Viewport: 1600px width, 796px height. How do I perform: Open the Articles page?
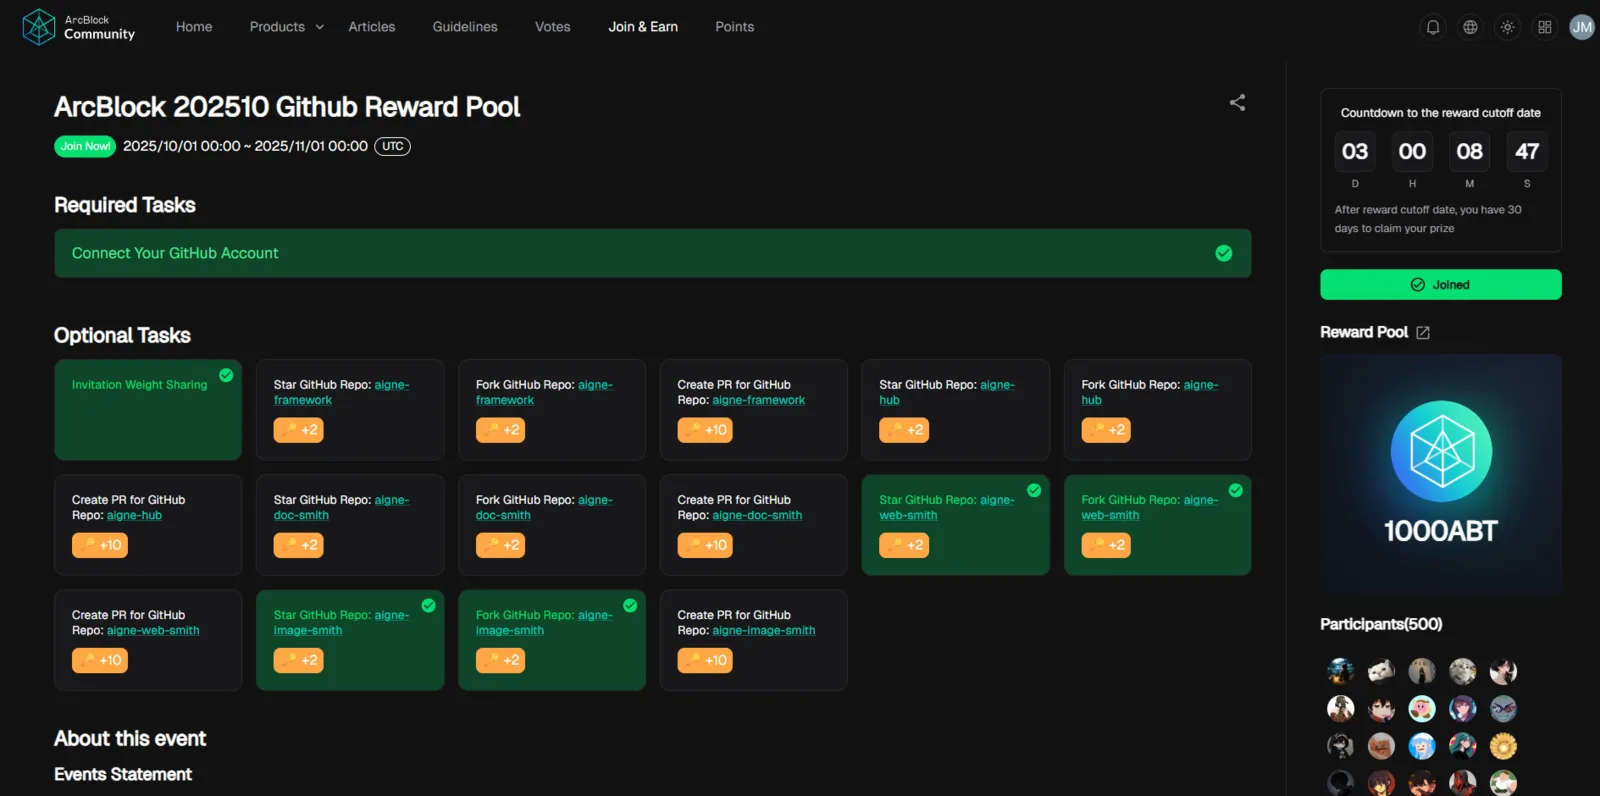(x=372, y=27)
